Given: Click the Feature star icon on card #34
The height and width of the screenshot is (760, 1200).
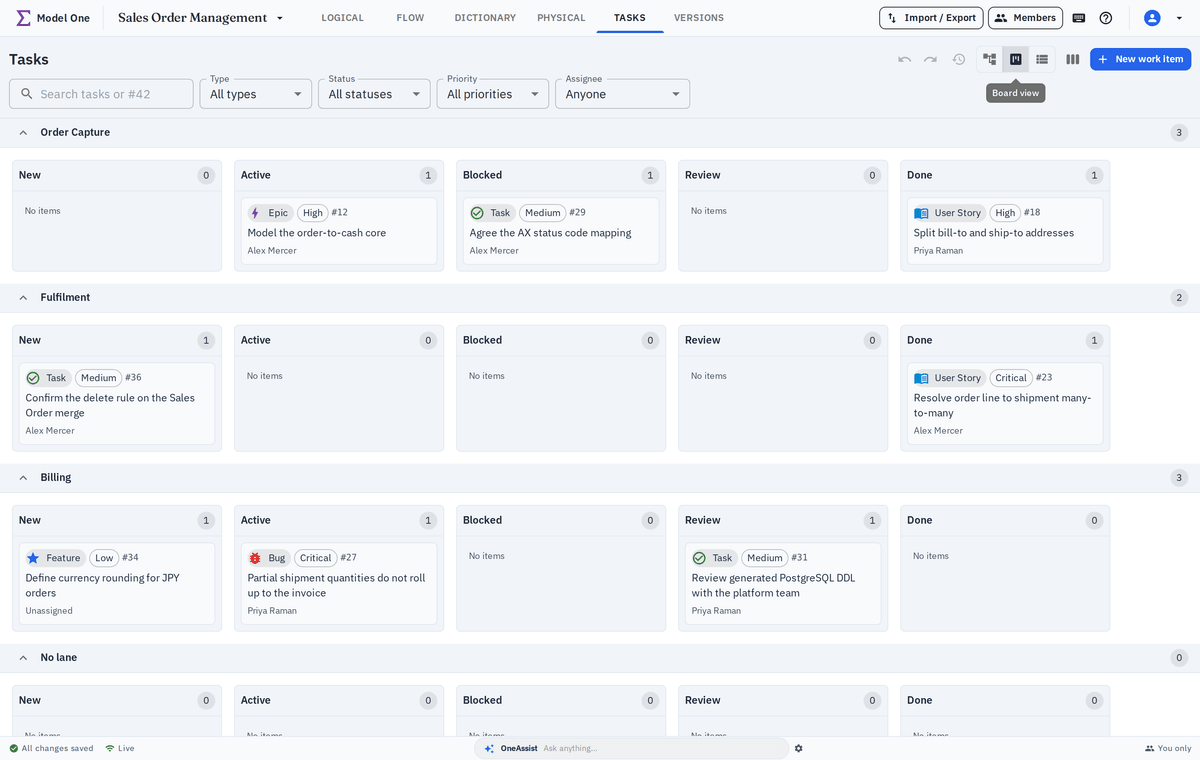Looking at the screenshot, I should tap(33, 558).
